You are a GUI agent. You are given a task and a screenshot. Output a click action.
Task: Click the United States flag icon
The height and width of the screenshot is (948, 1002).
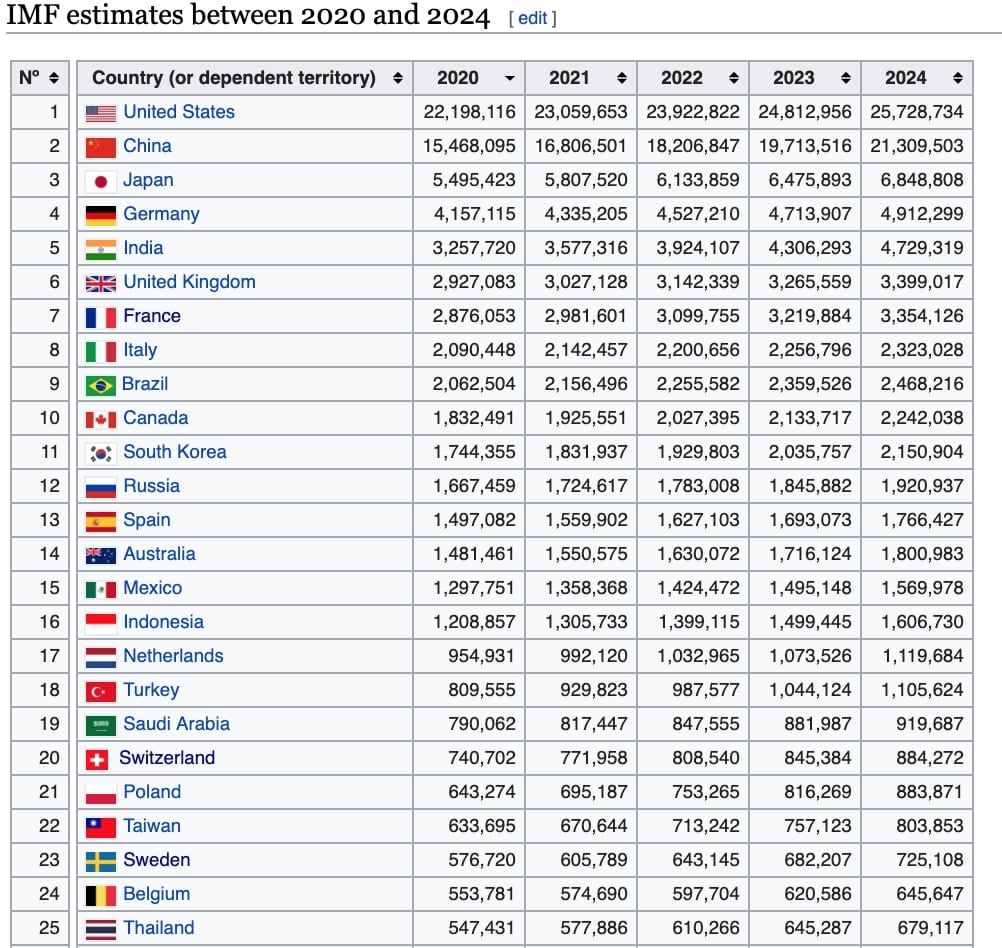101,112
